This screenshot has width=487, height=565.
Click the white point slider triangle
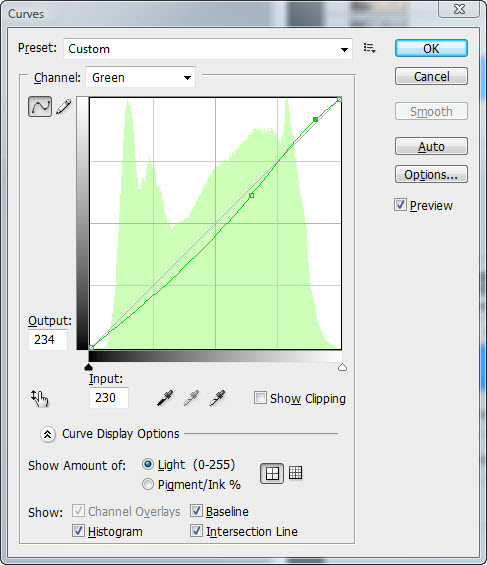coord(342,367)
